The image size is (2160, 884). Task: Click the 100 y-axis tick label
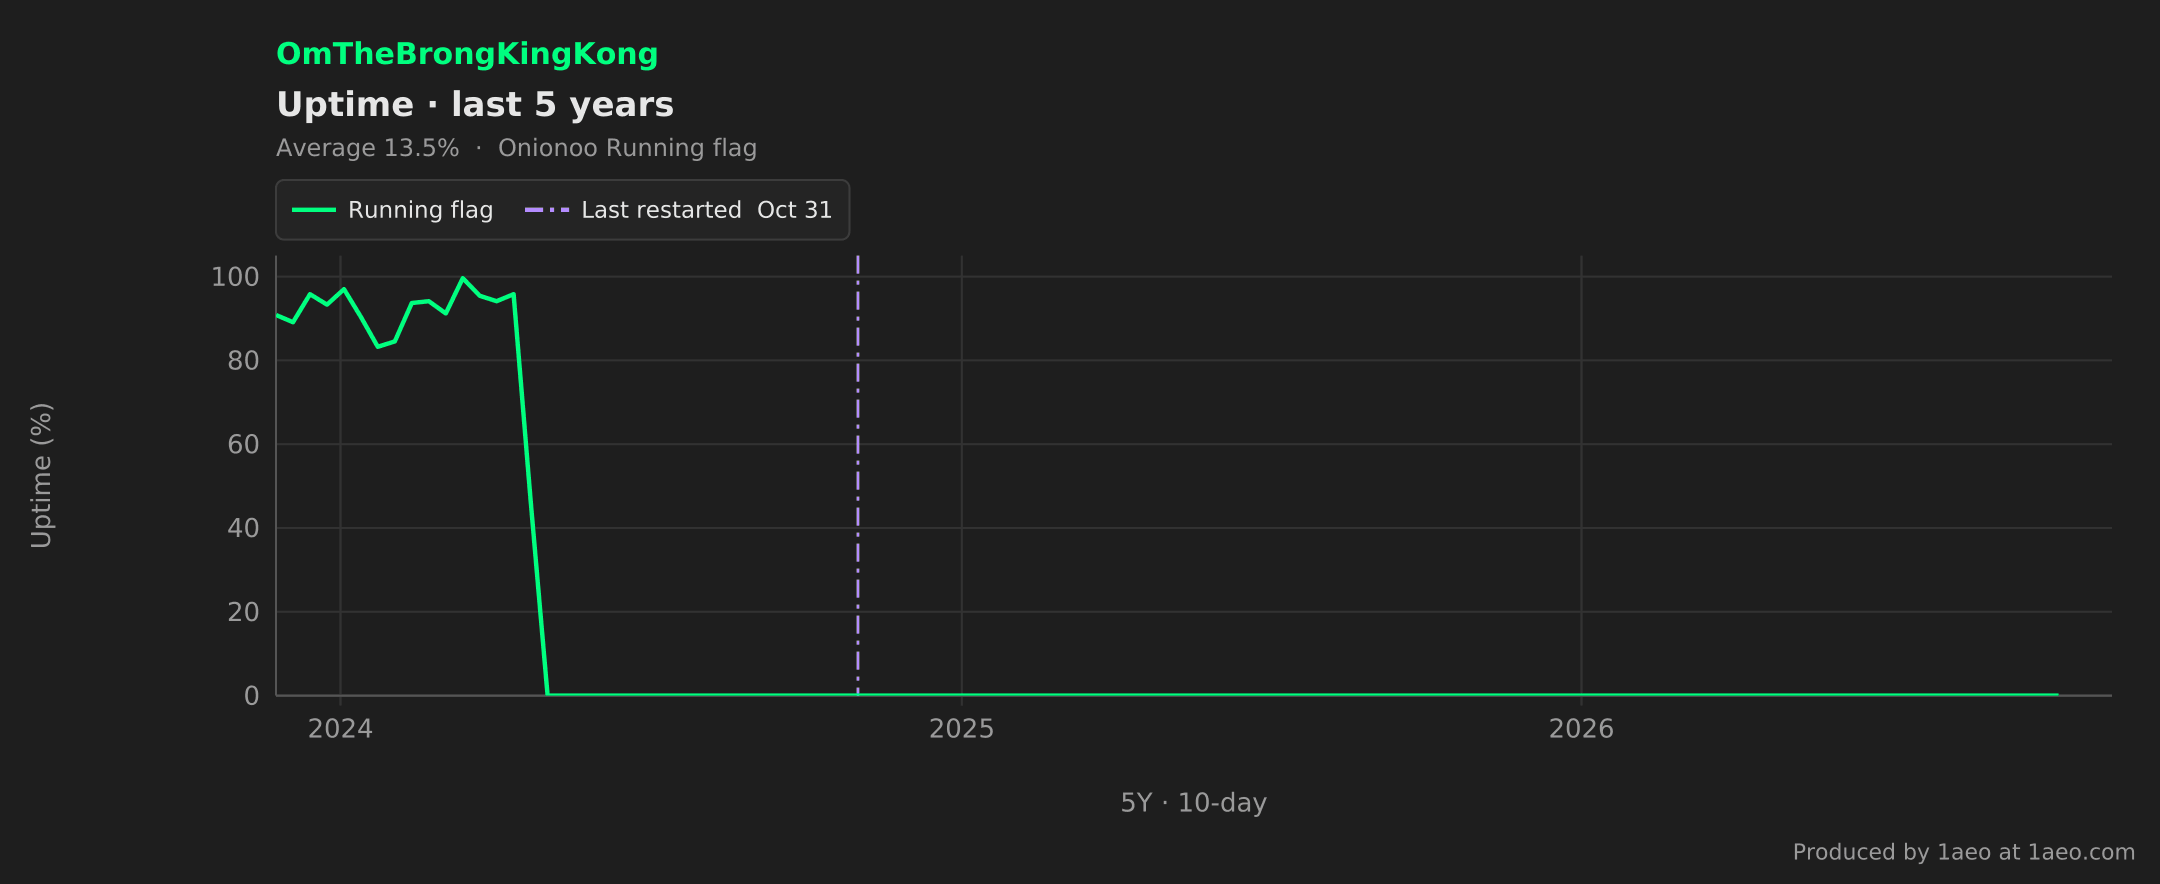click(x=235, y=277)
